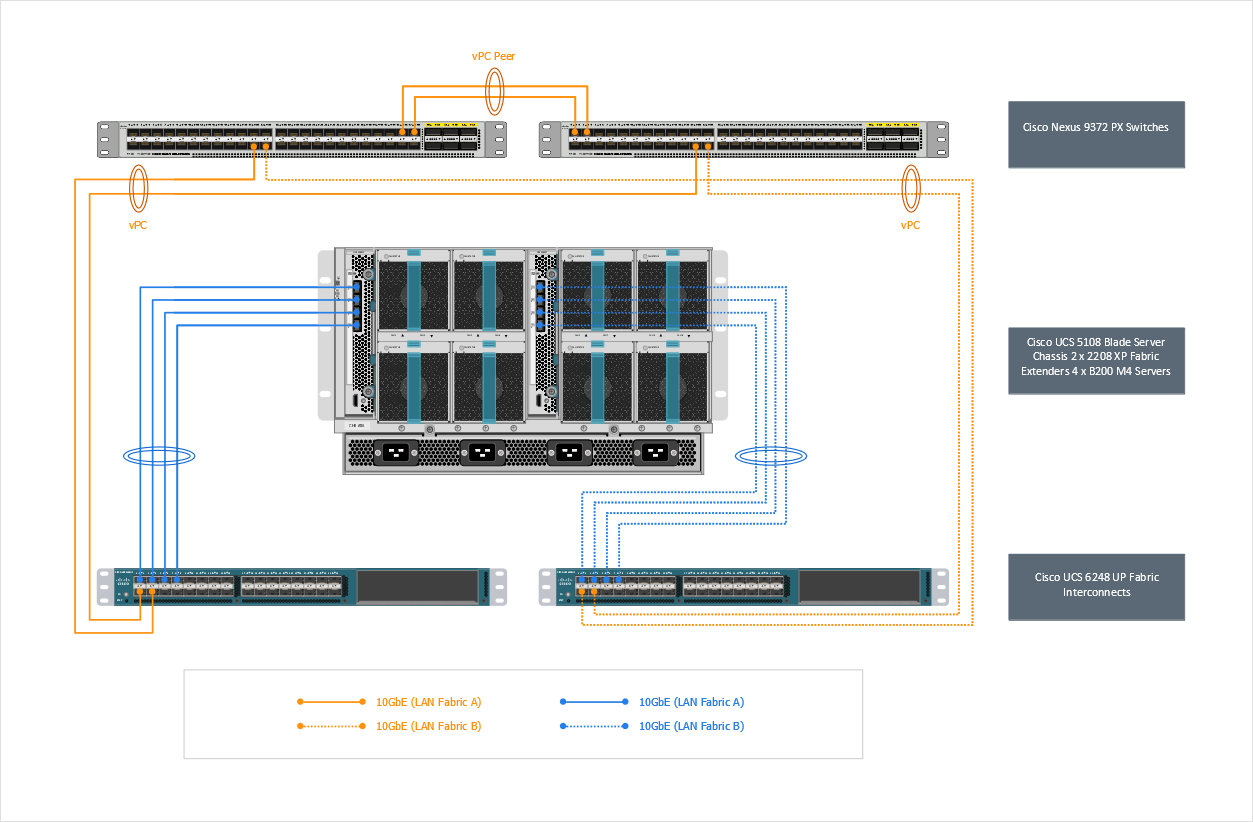The image size is (1253, 822).
Task: Click the right orange vPC ellipse
Action: coord(910,188)
